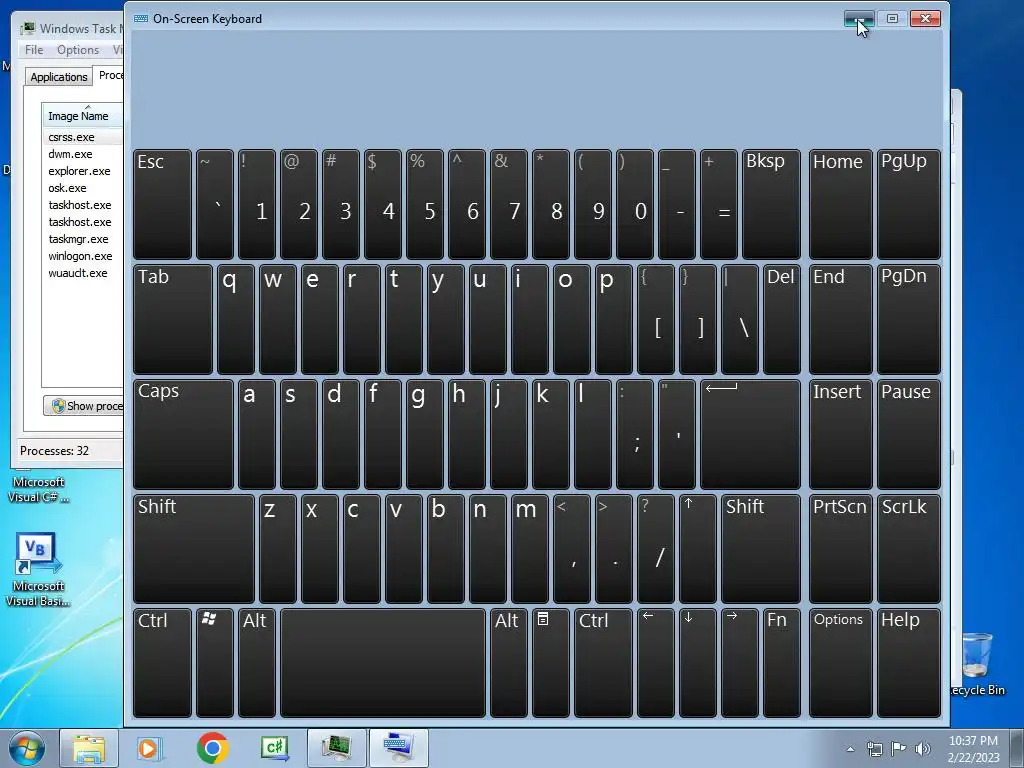Select dwm.exe process row
Screen dimensions: 1024x768
(x=84, y=154)
